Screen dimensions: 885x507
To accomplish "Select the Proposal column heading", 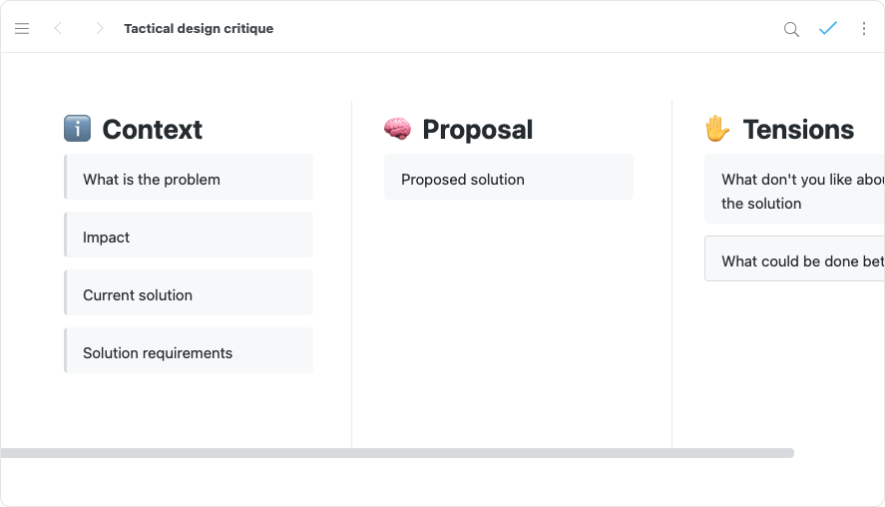I will [x=477, y=130].
